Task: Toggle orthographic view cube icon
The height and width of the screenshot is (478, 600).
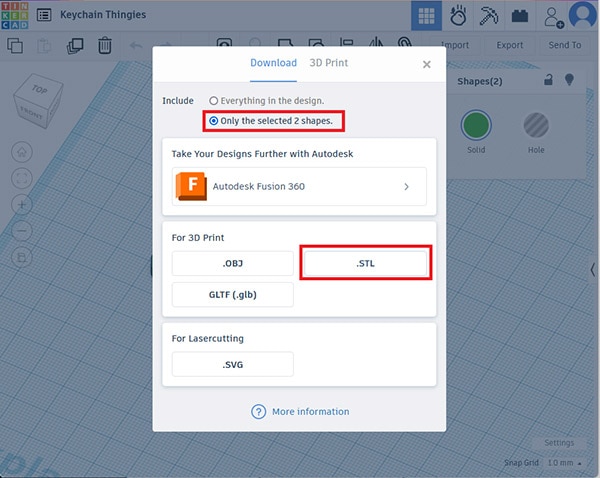Action: (x=22, y=257)
